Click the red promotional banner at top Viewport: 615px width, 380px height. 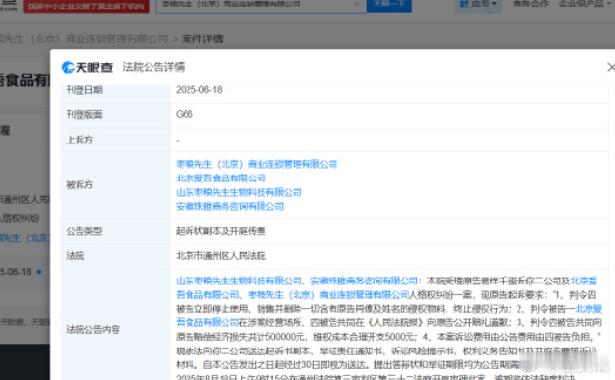(x=86, y=5)
